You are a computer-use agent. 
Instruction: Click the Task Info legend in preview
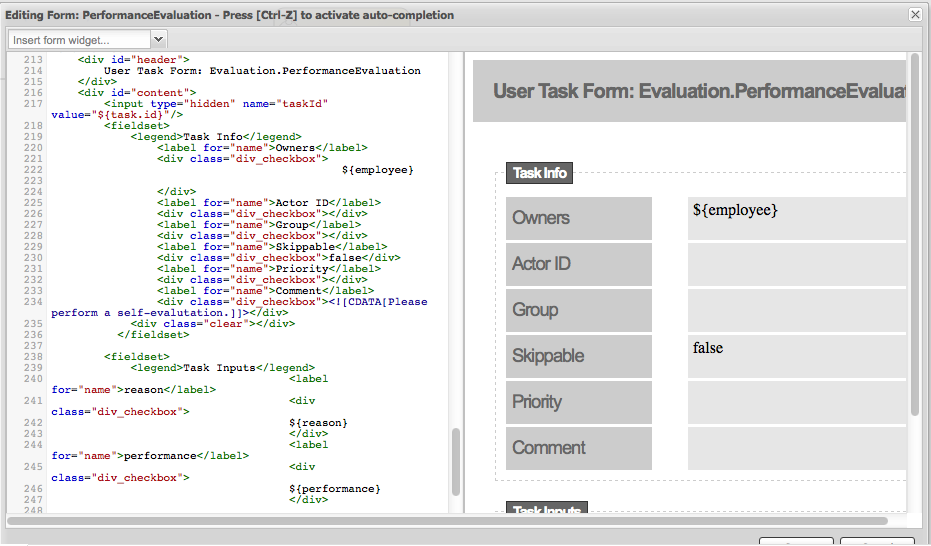pyautogui.click(x=539, y=173)
